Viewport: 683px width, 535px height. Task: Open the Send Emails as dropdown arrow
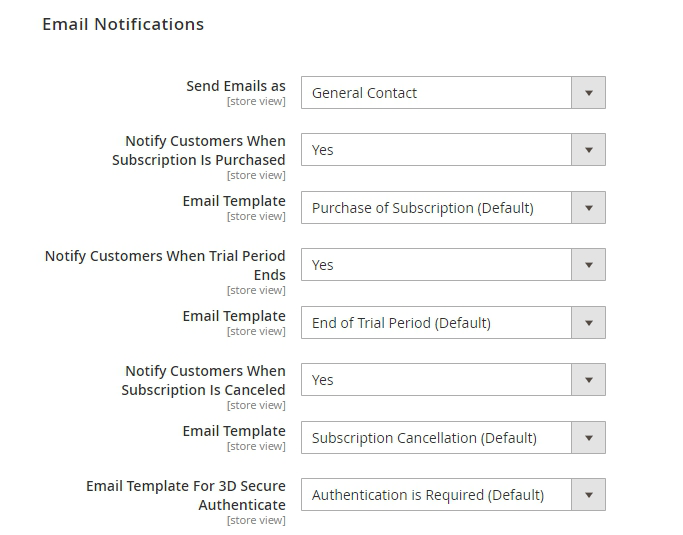pyautogui.click(x=588, y=93)
